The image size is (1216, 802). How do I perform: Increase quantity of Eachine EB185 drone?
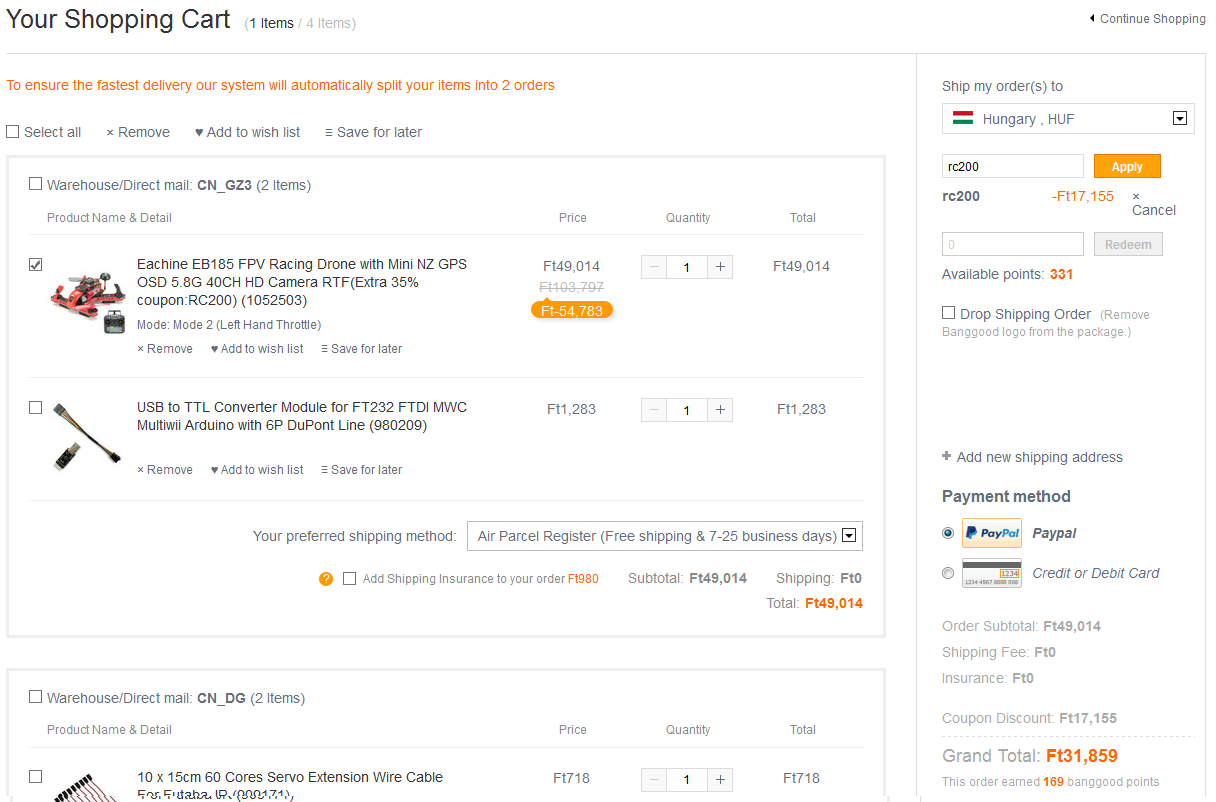(720, 267)
